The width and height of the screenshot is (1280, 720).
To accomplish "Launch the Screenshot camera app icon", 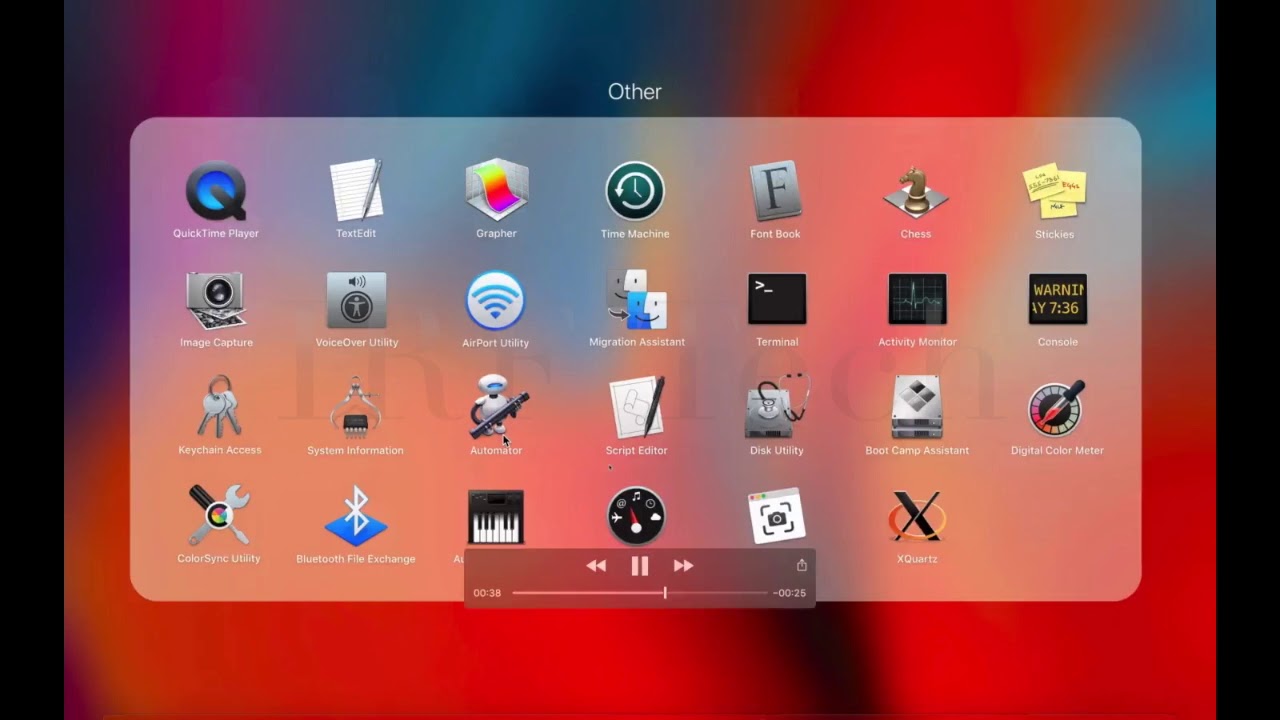I will click(777, 516).
